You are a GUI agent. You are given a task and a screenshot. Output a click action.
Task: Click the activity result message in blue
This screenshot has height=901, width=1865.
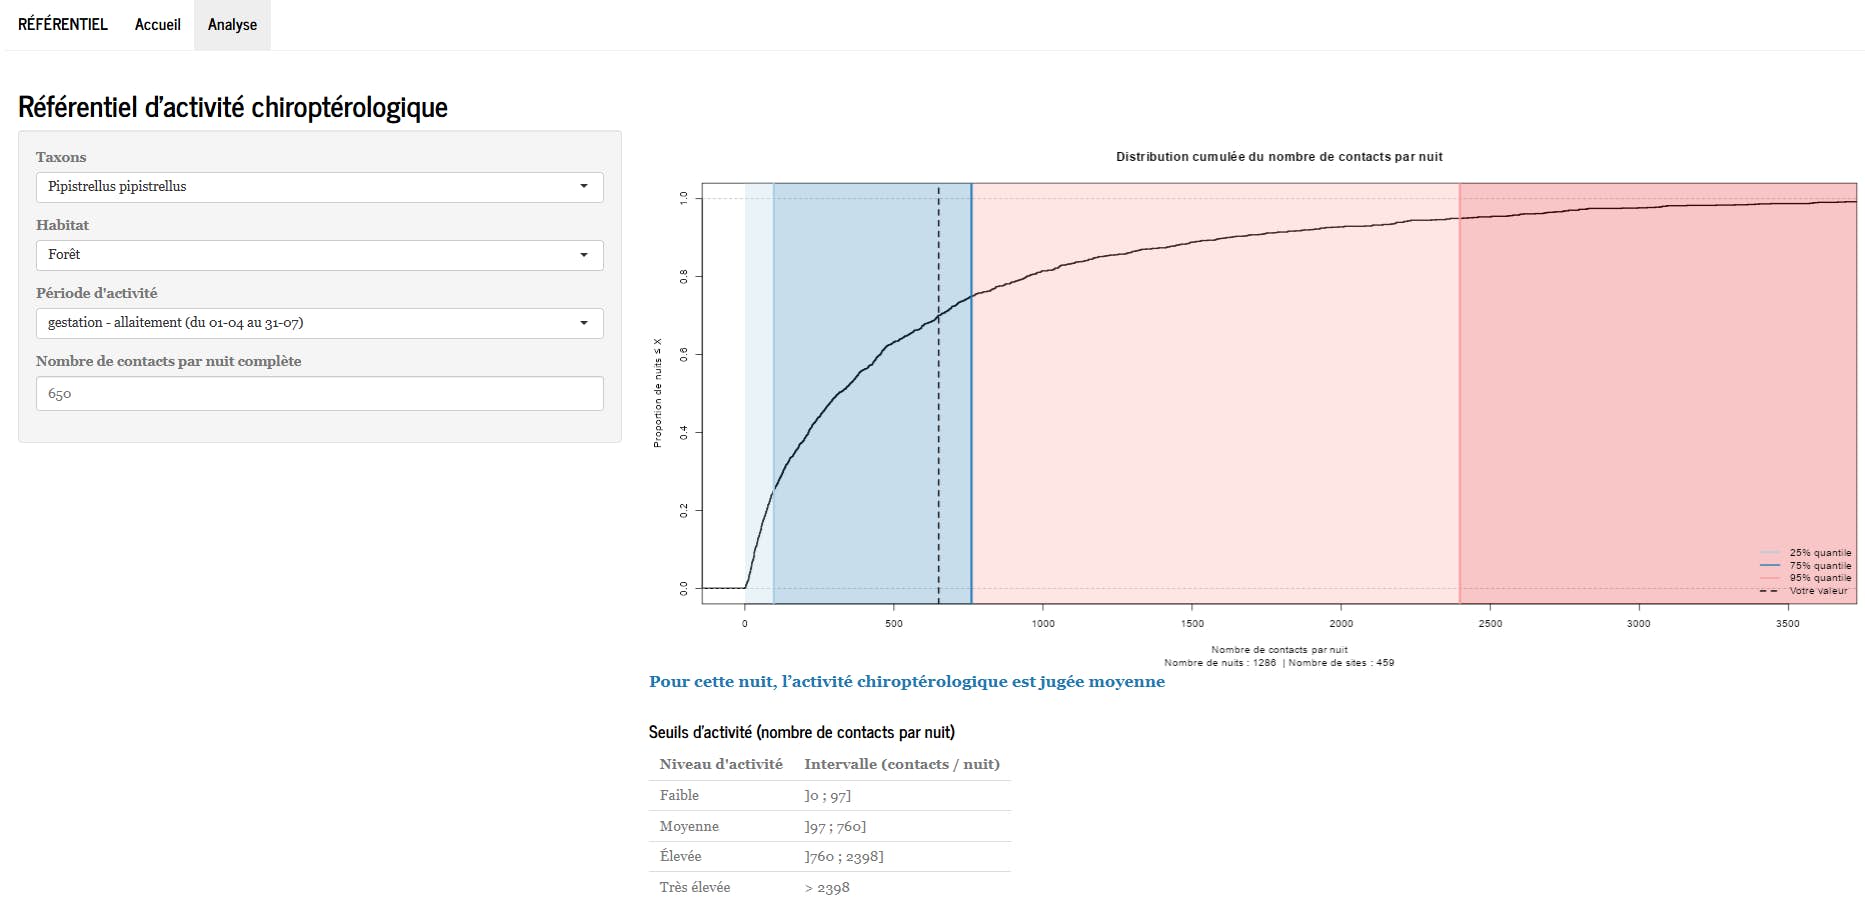[x=906, y=682]
